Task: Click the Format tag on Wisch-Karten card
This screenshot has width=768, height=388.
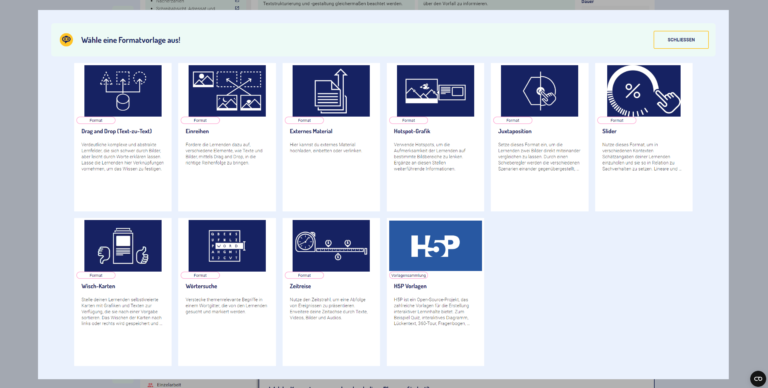Action: (x=96, y=275)
